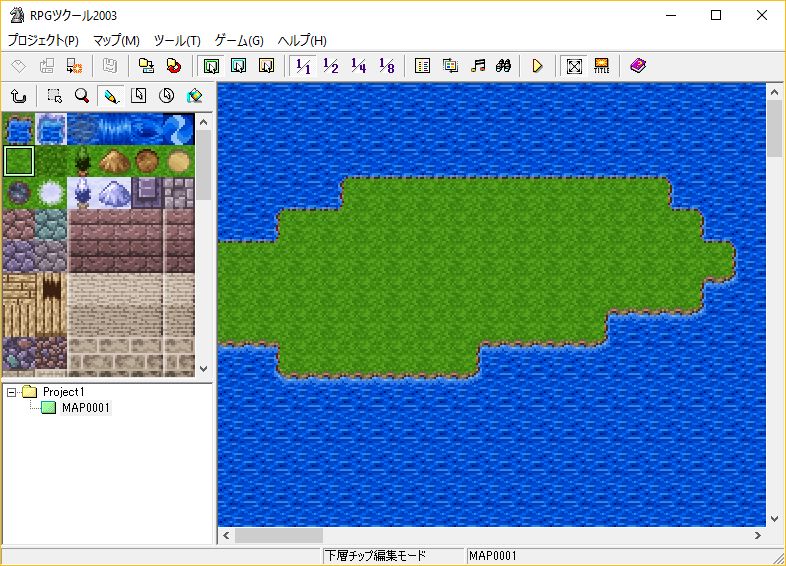The width and height of the screenshot is (786, 566).
Task: Choose the paint bucket fill tool
Action: pos(194,96)
